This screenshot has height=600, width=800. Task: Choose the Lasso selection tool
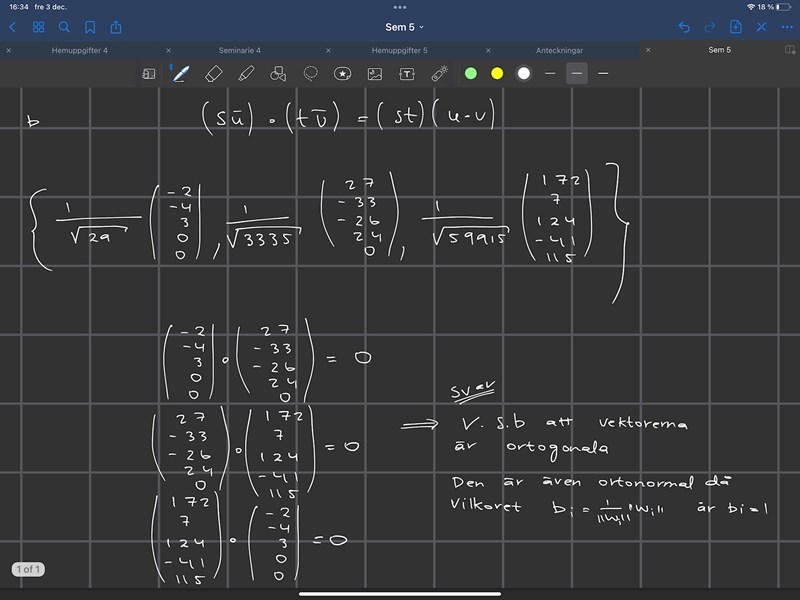tap(311, 73)
